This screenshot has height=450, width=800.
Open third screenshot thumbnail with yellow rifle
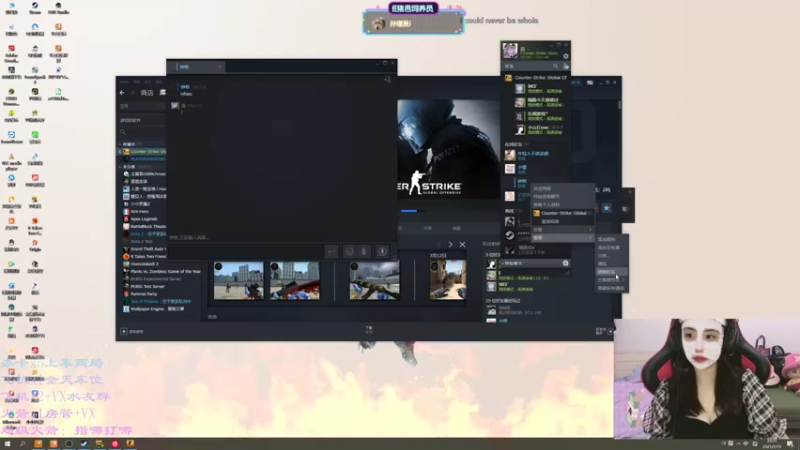[374, 281]
